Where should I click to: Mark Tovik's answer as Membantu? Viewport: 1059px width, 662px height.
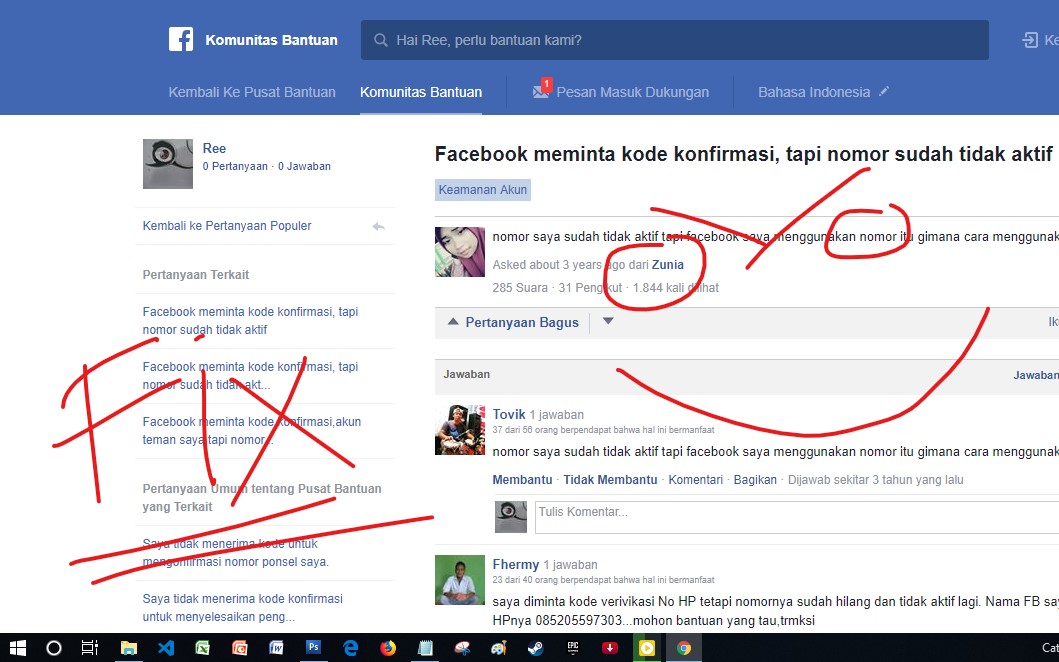tap(522, 480)
